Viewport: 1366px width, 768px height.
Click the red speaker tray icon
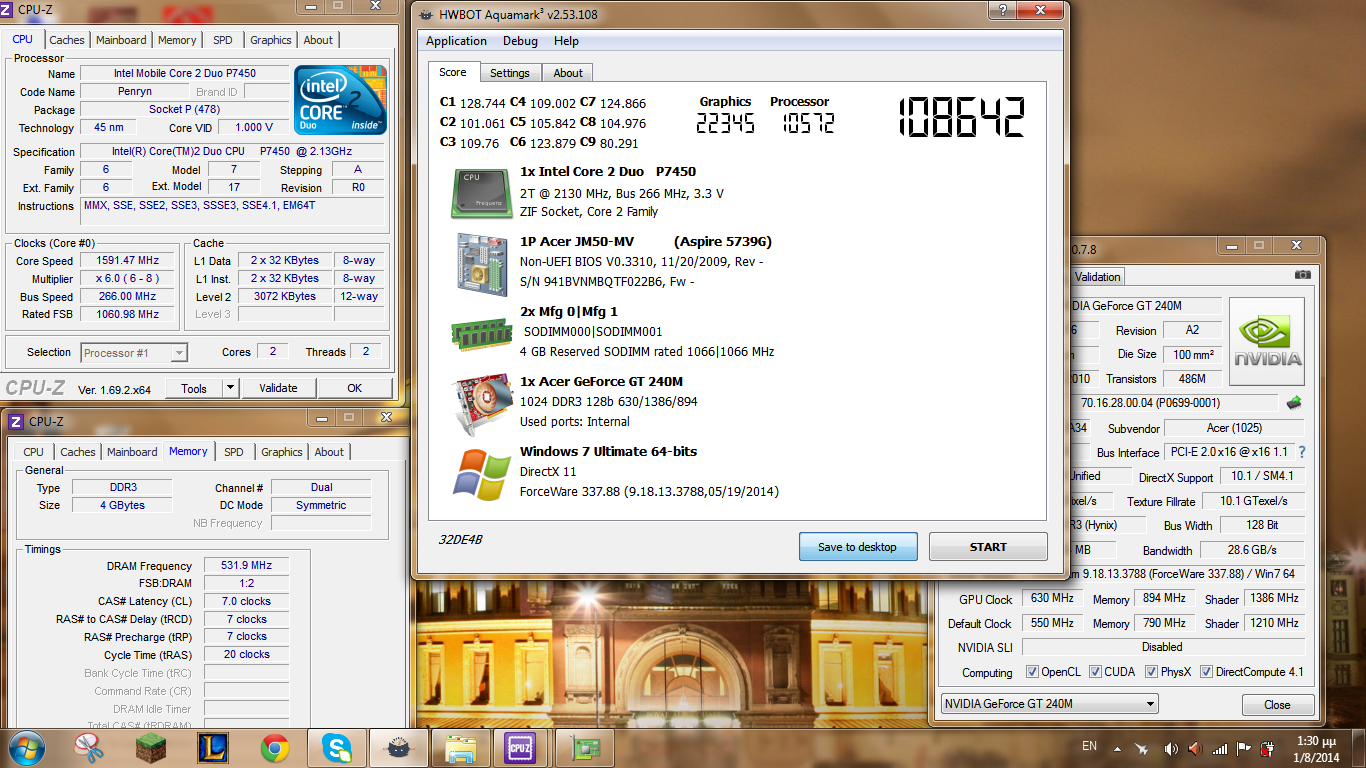coord(1194,748)
